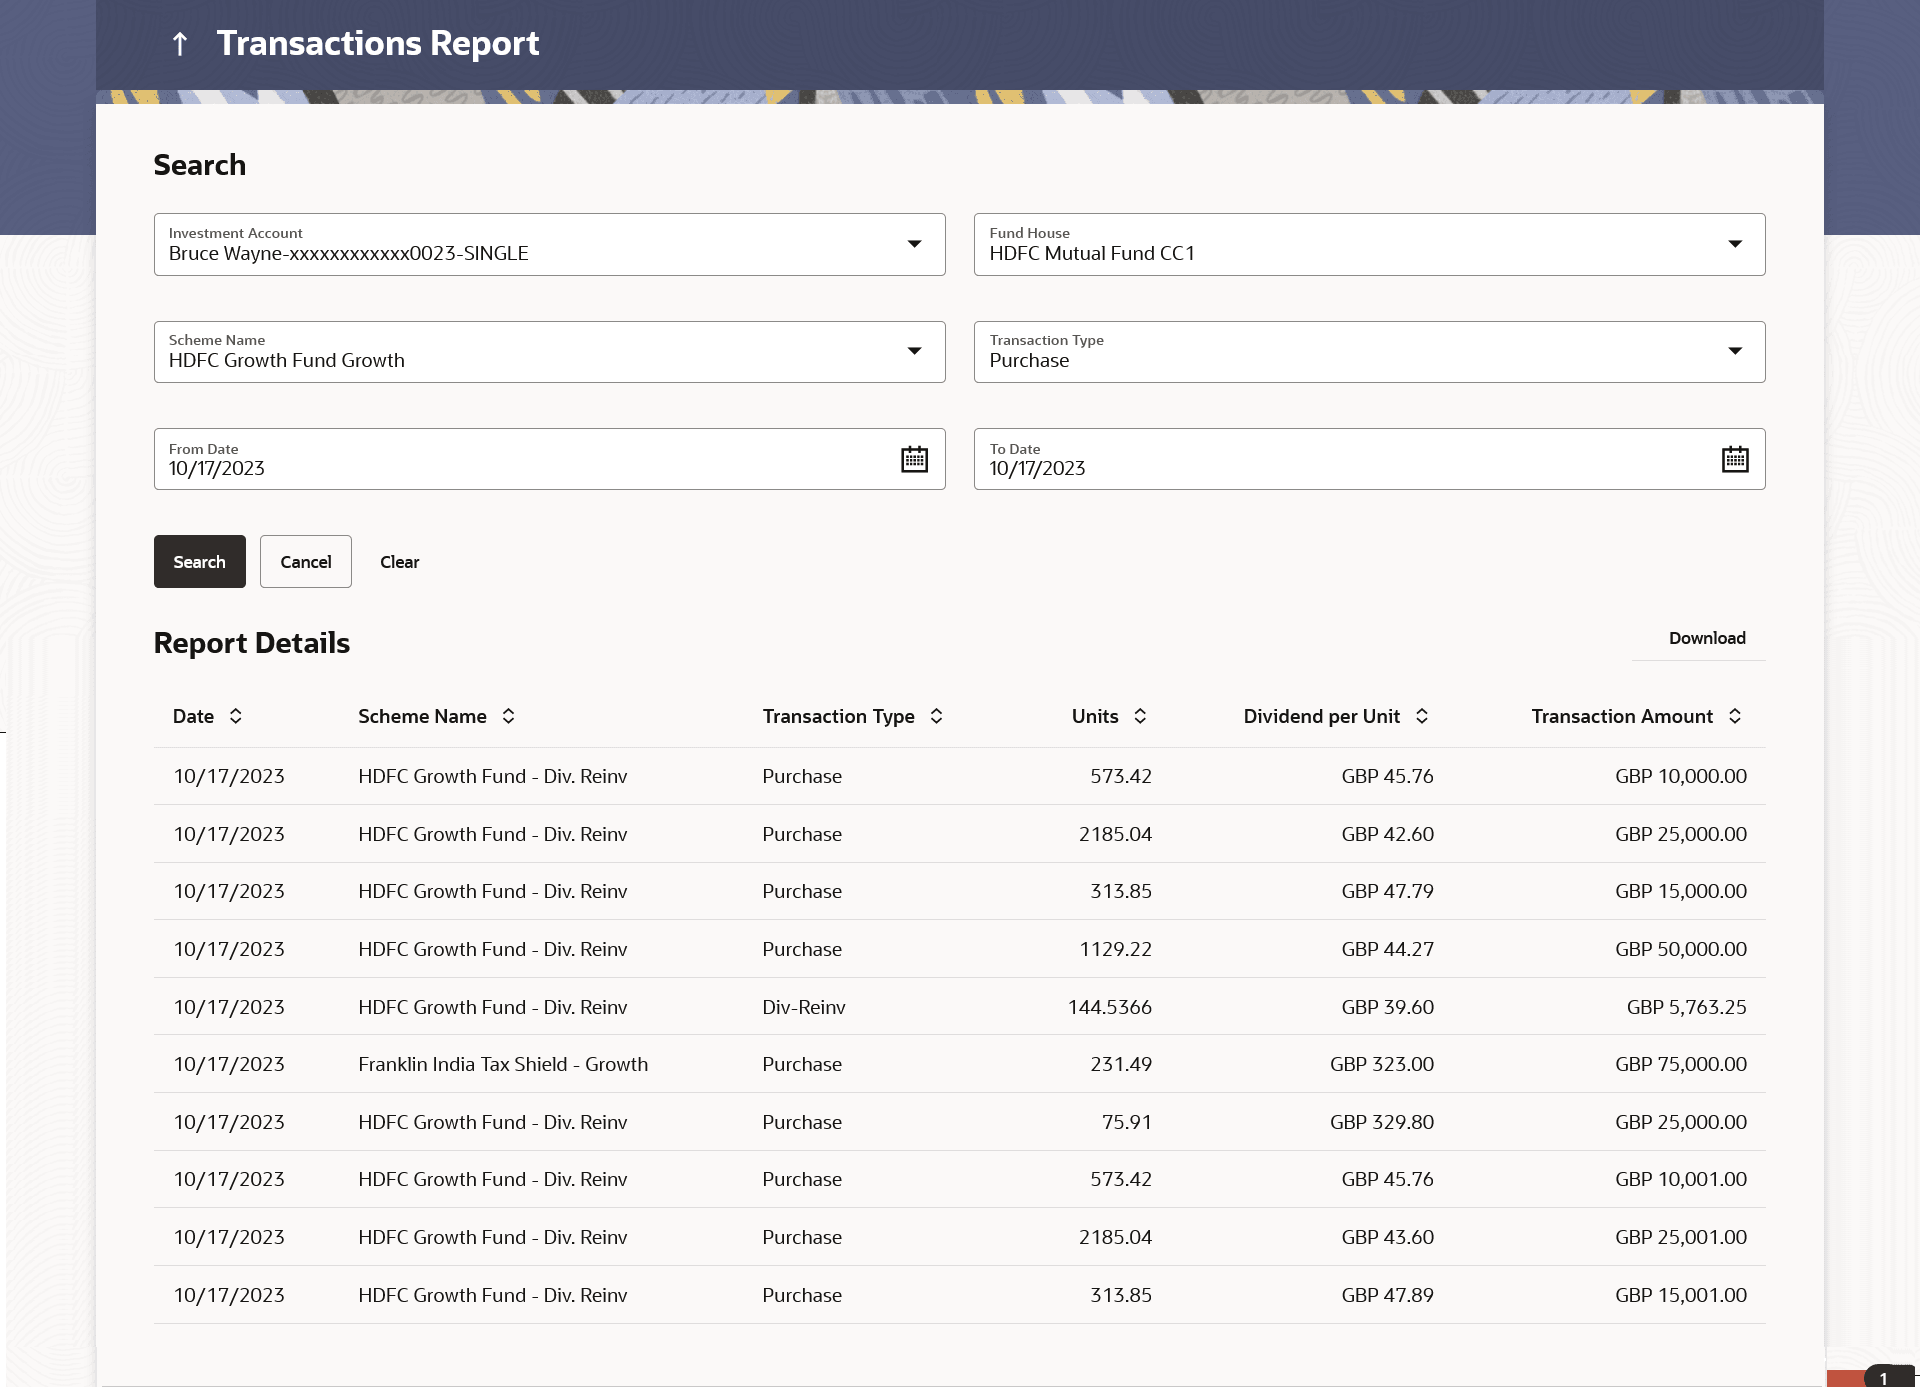The width and height of the screenshot is (1920, 1387).
Task: Sort by Dividend per Unit column
Action: [x=1422, y=716]
